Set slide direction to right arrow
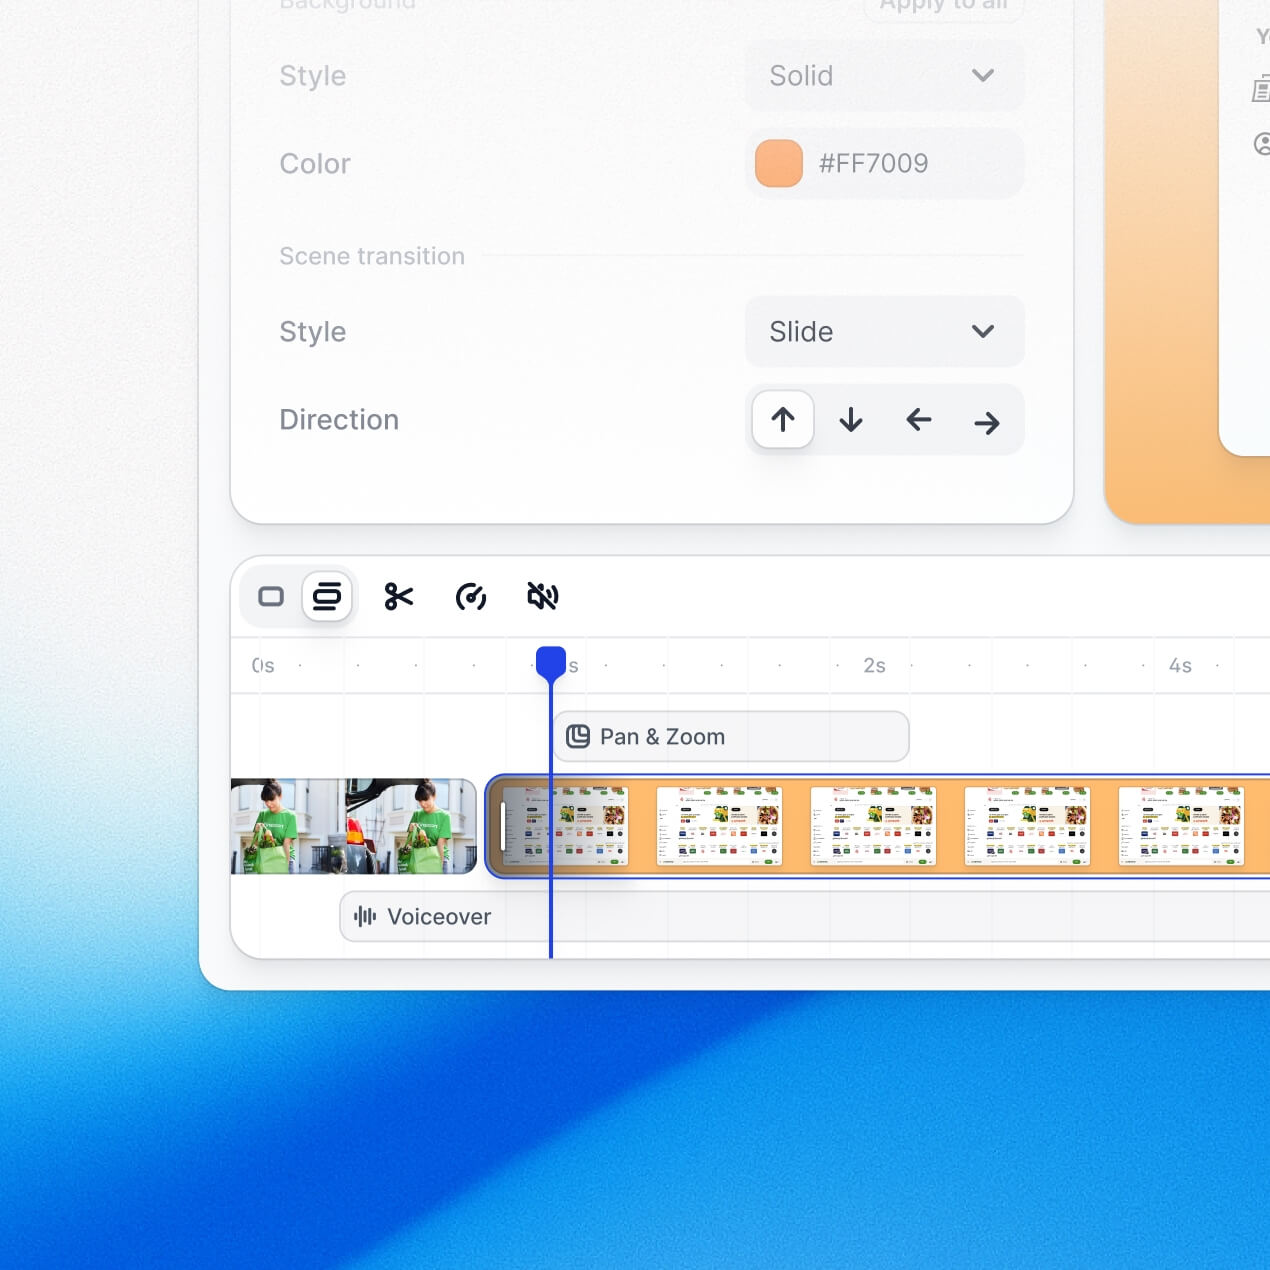Screen dimensions: 1270x1270 (987, 422)
